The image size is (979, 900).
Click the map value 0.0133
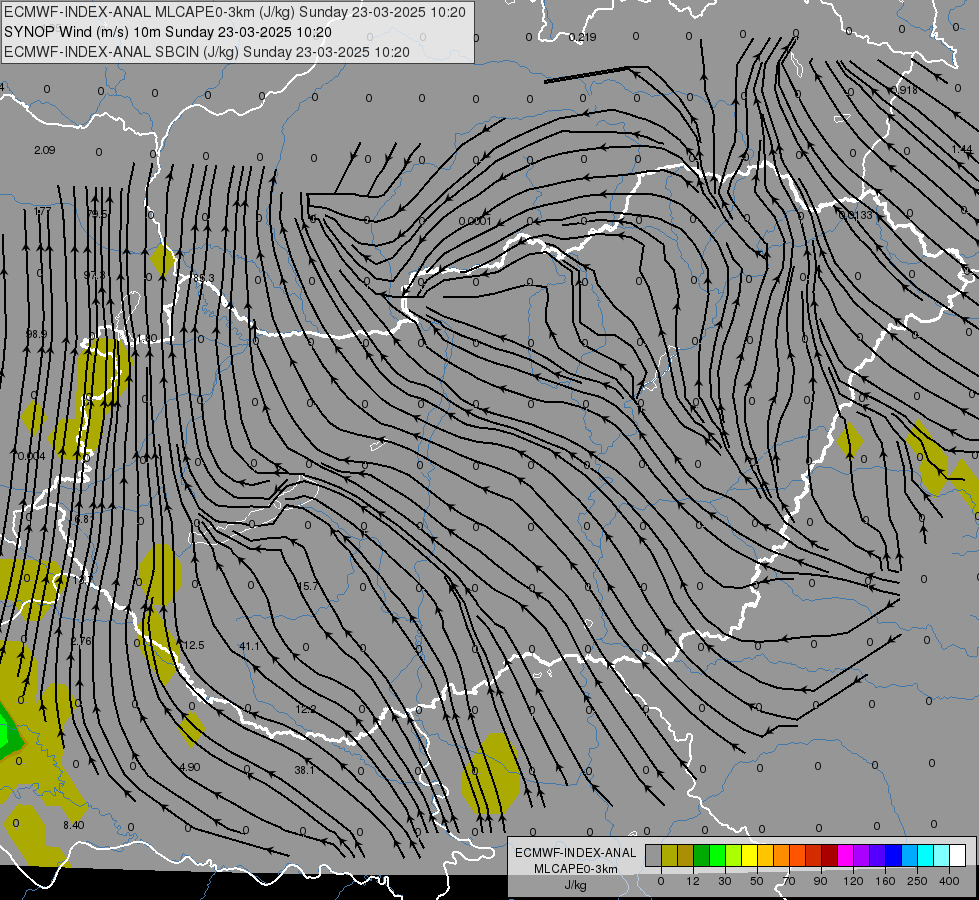pos(856,215)
